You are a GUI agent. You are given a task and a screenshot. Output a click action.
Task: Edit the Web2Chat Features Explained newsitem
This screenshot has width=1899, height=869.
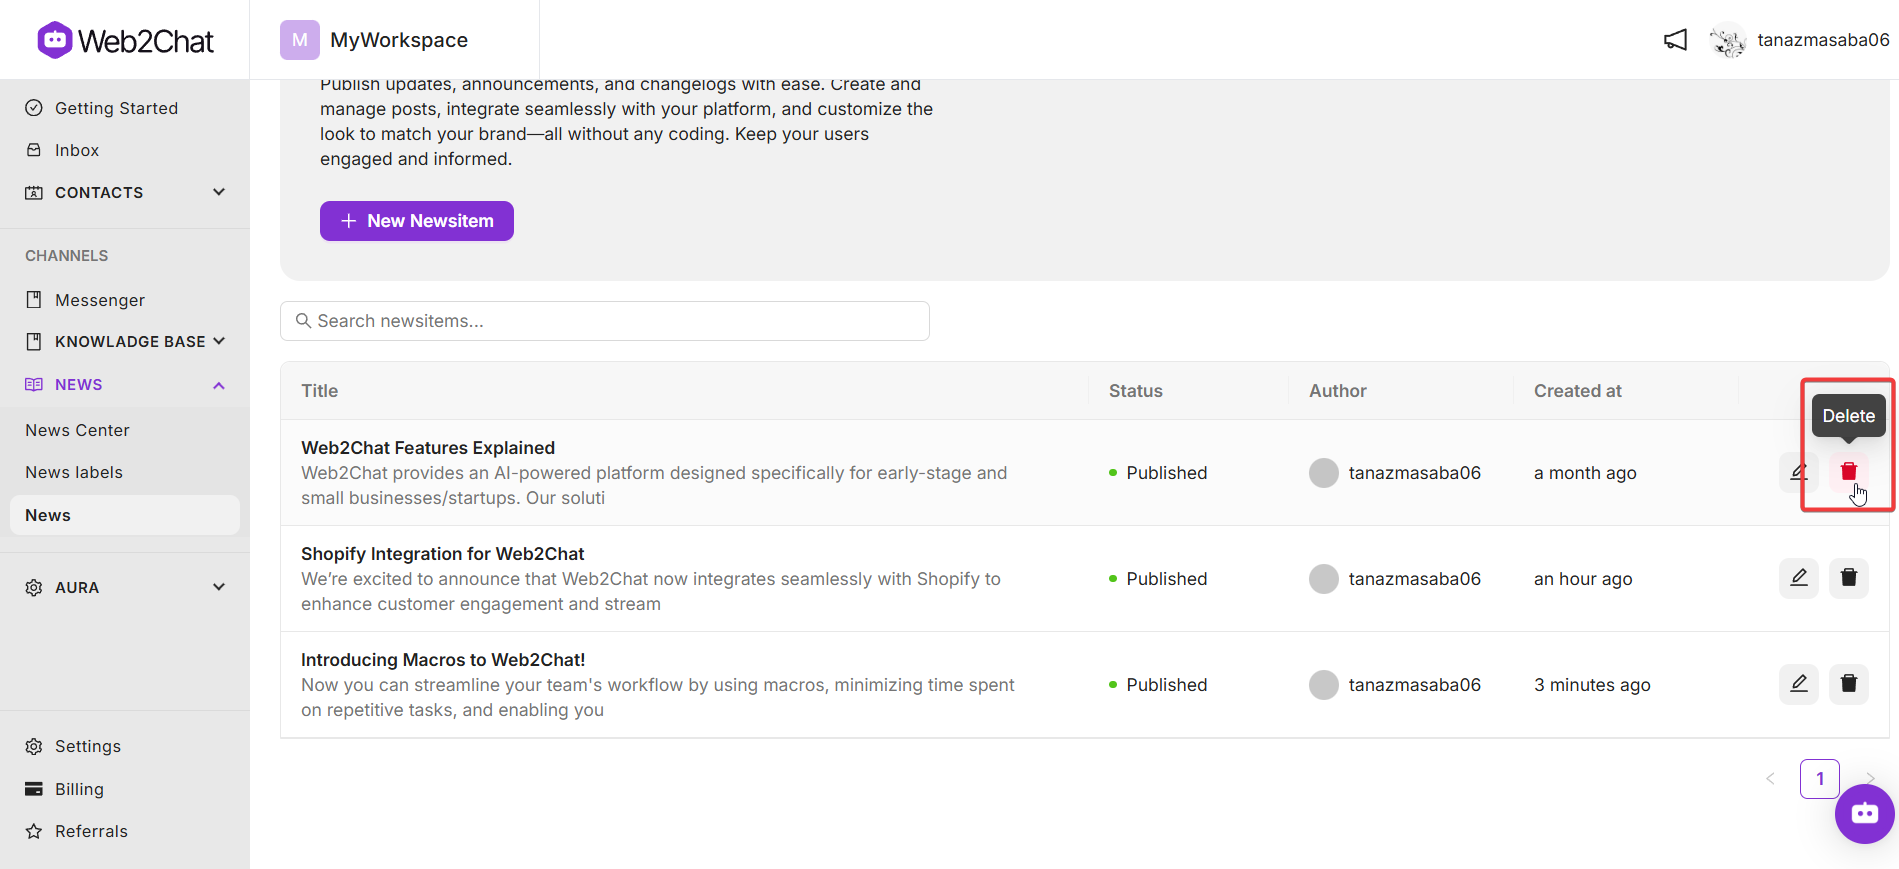[1798, 472]
